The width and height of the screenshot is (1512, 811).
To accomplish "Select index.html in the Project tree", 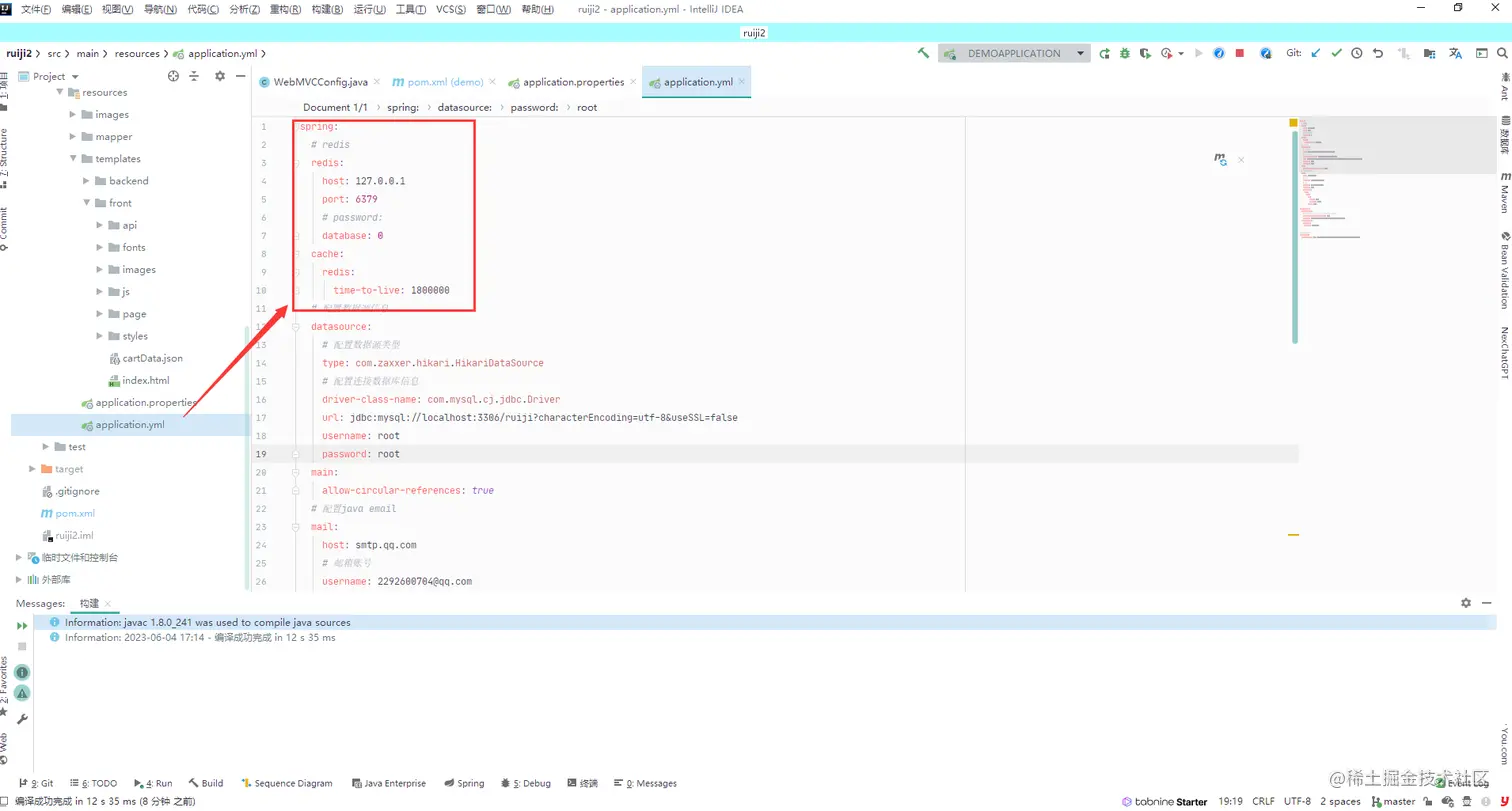I will (x=138, y=381).
